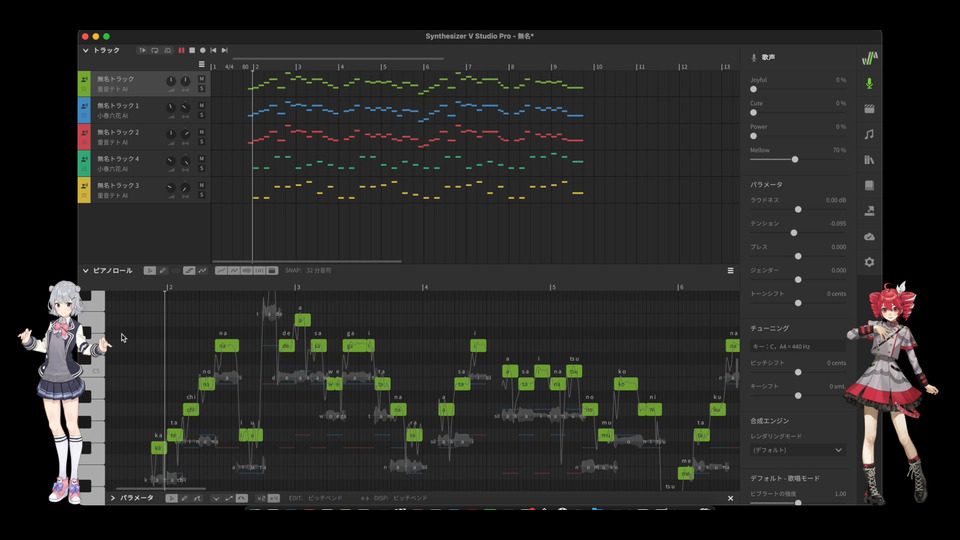The height and width of the screenshot is (540, 960).
Task: Select the 無名トラック 3 track name
Action: (x=118, y=186)
